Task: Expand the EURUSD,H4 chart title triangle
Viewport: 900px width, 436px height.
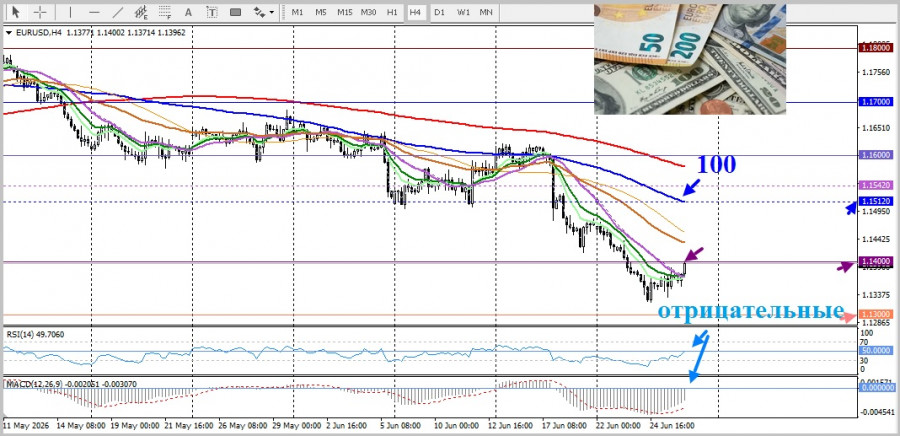Action: coord(9,33)
